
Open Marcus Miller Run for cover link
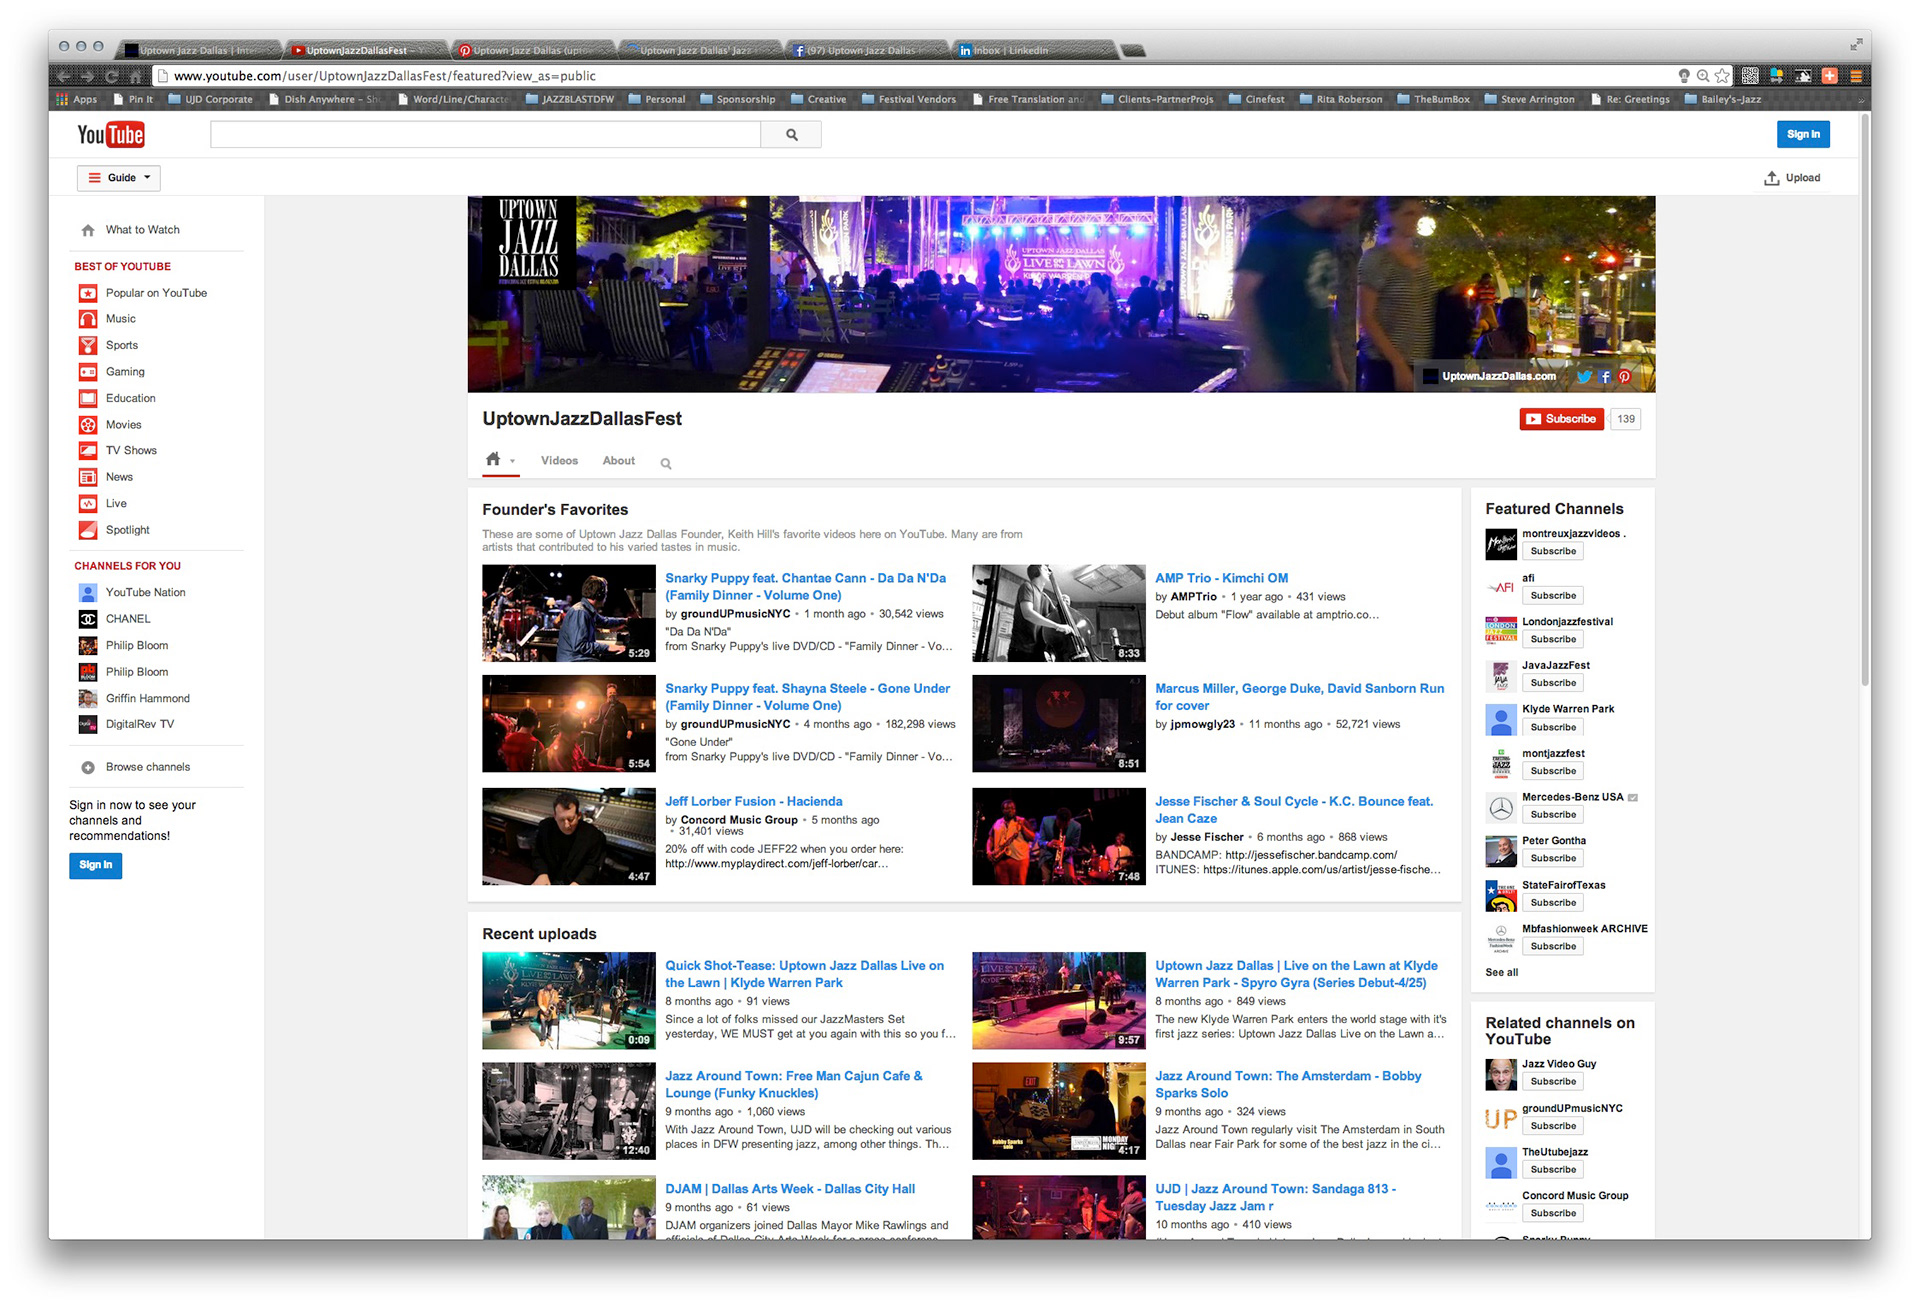(x=1299, y=697)
